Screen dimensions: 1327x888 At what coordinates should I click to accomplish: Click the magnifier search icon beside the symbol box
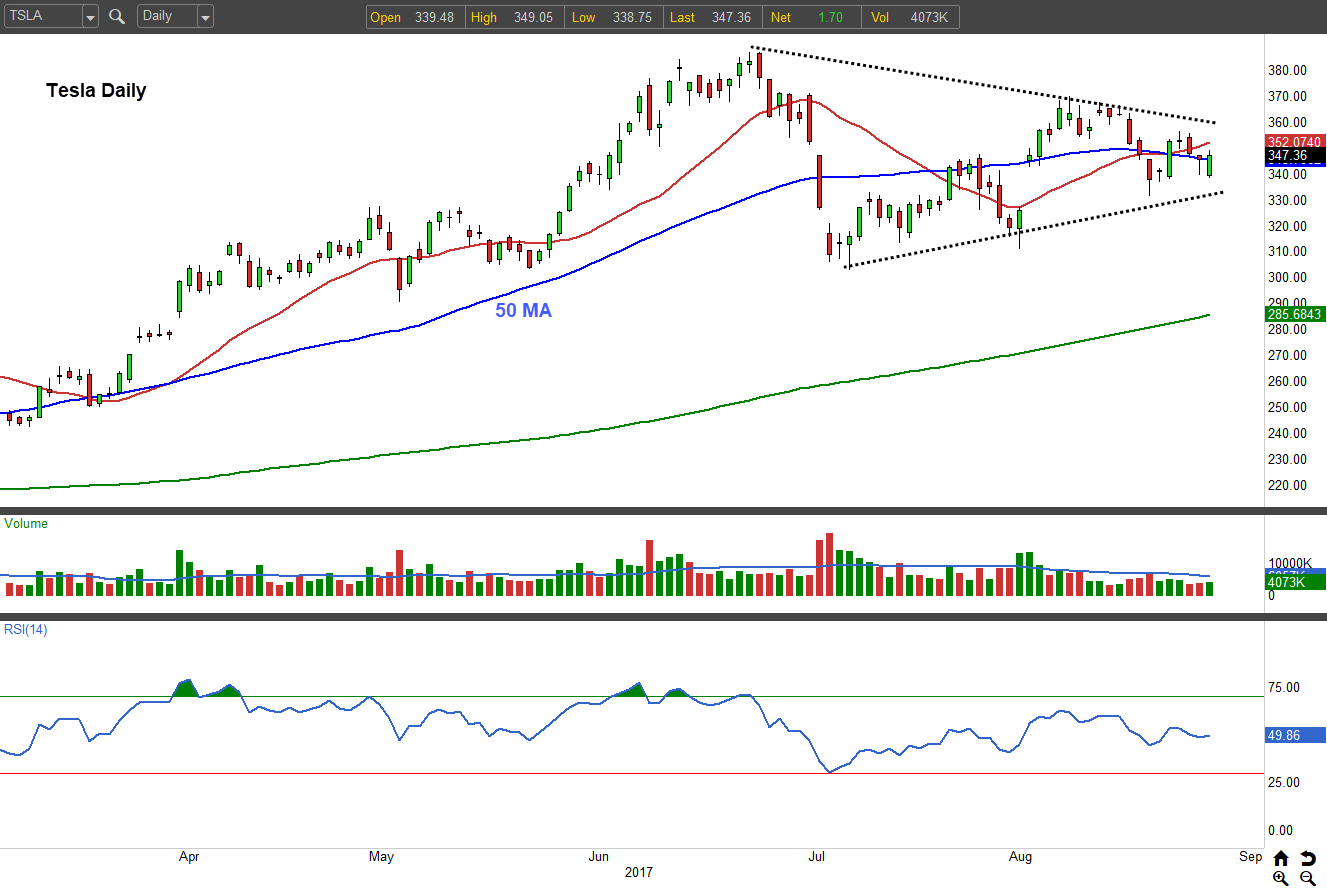point(117,17)
